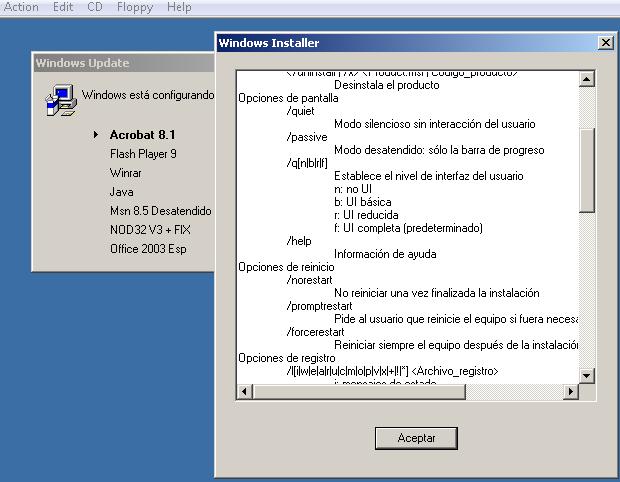Close the Windows Installer dialog
This screenshot has width=620, height=482.
[x=605, y=43]
